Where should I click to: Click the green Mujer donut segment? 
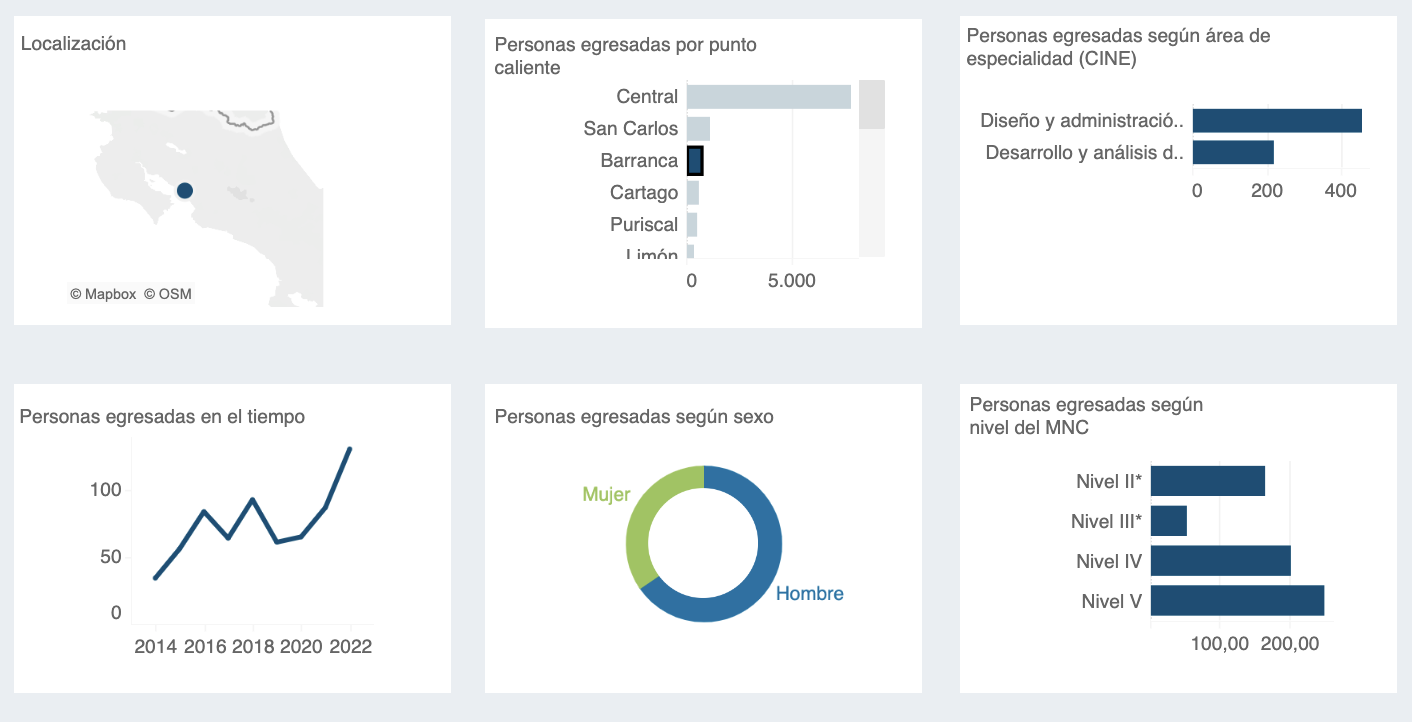[640, 520]
